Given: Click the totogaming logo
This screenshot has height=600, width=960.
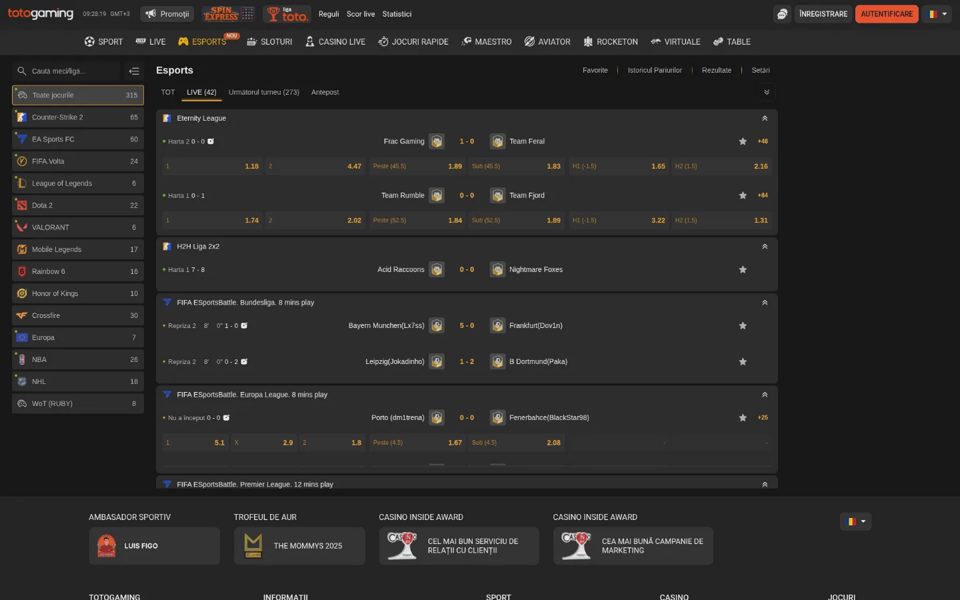Looking at the screenshot, I should [x=40, y=13].
